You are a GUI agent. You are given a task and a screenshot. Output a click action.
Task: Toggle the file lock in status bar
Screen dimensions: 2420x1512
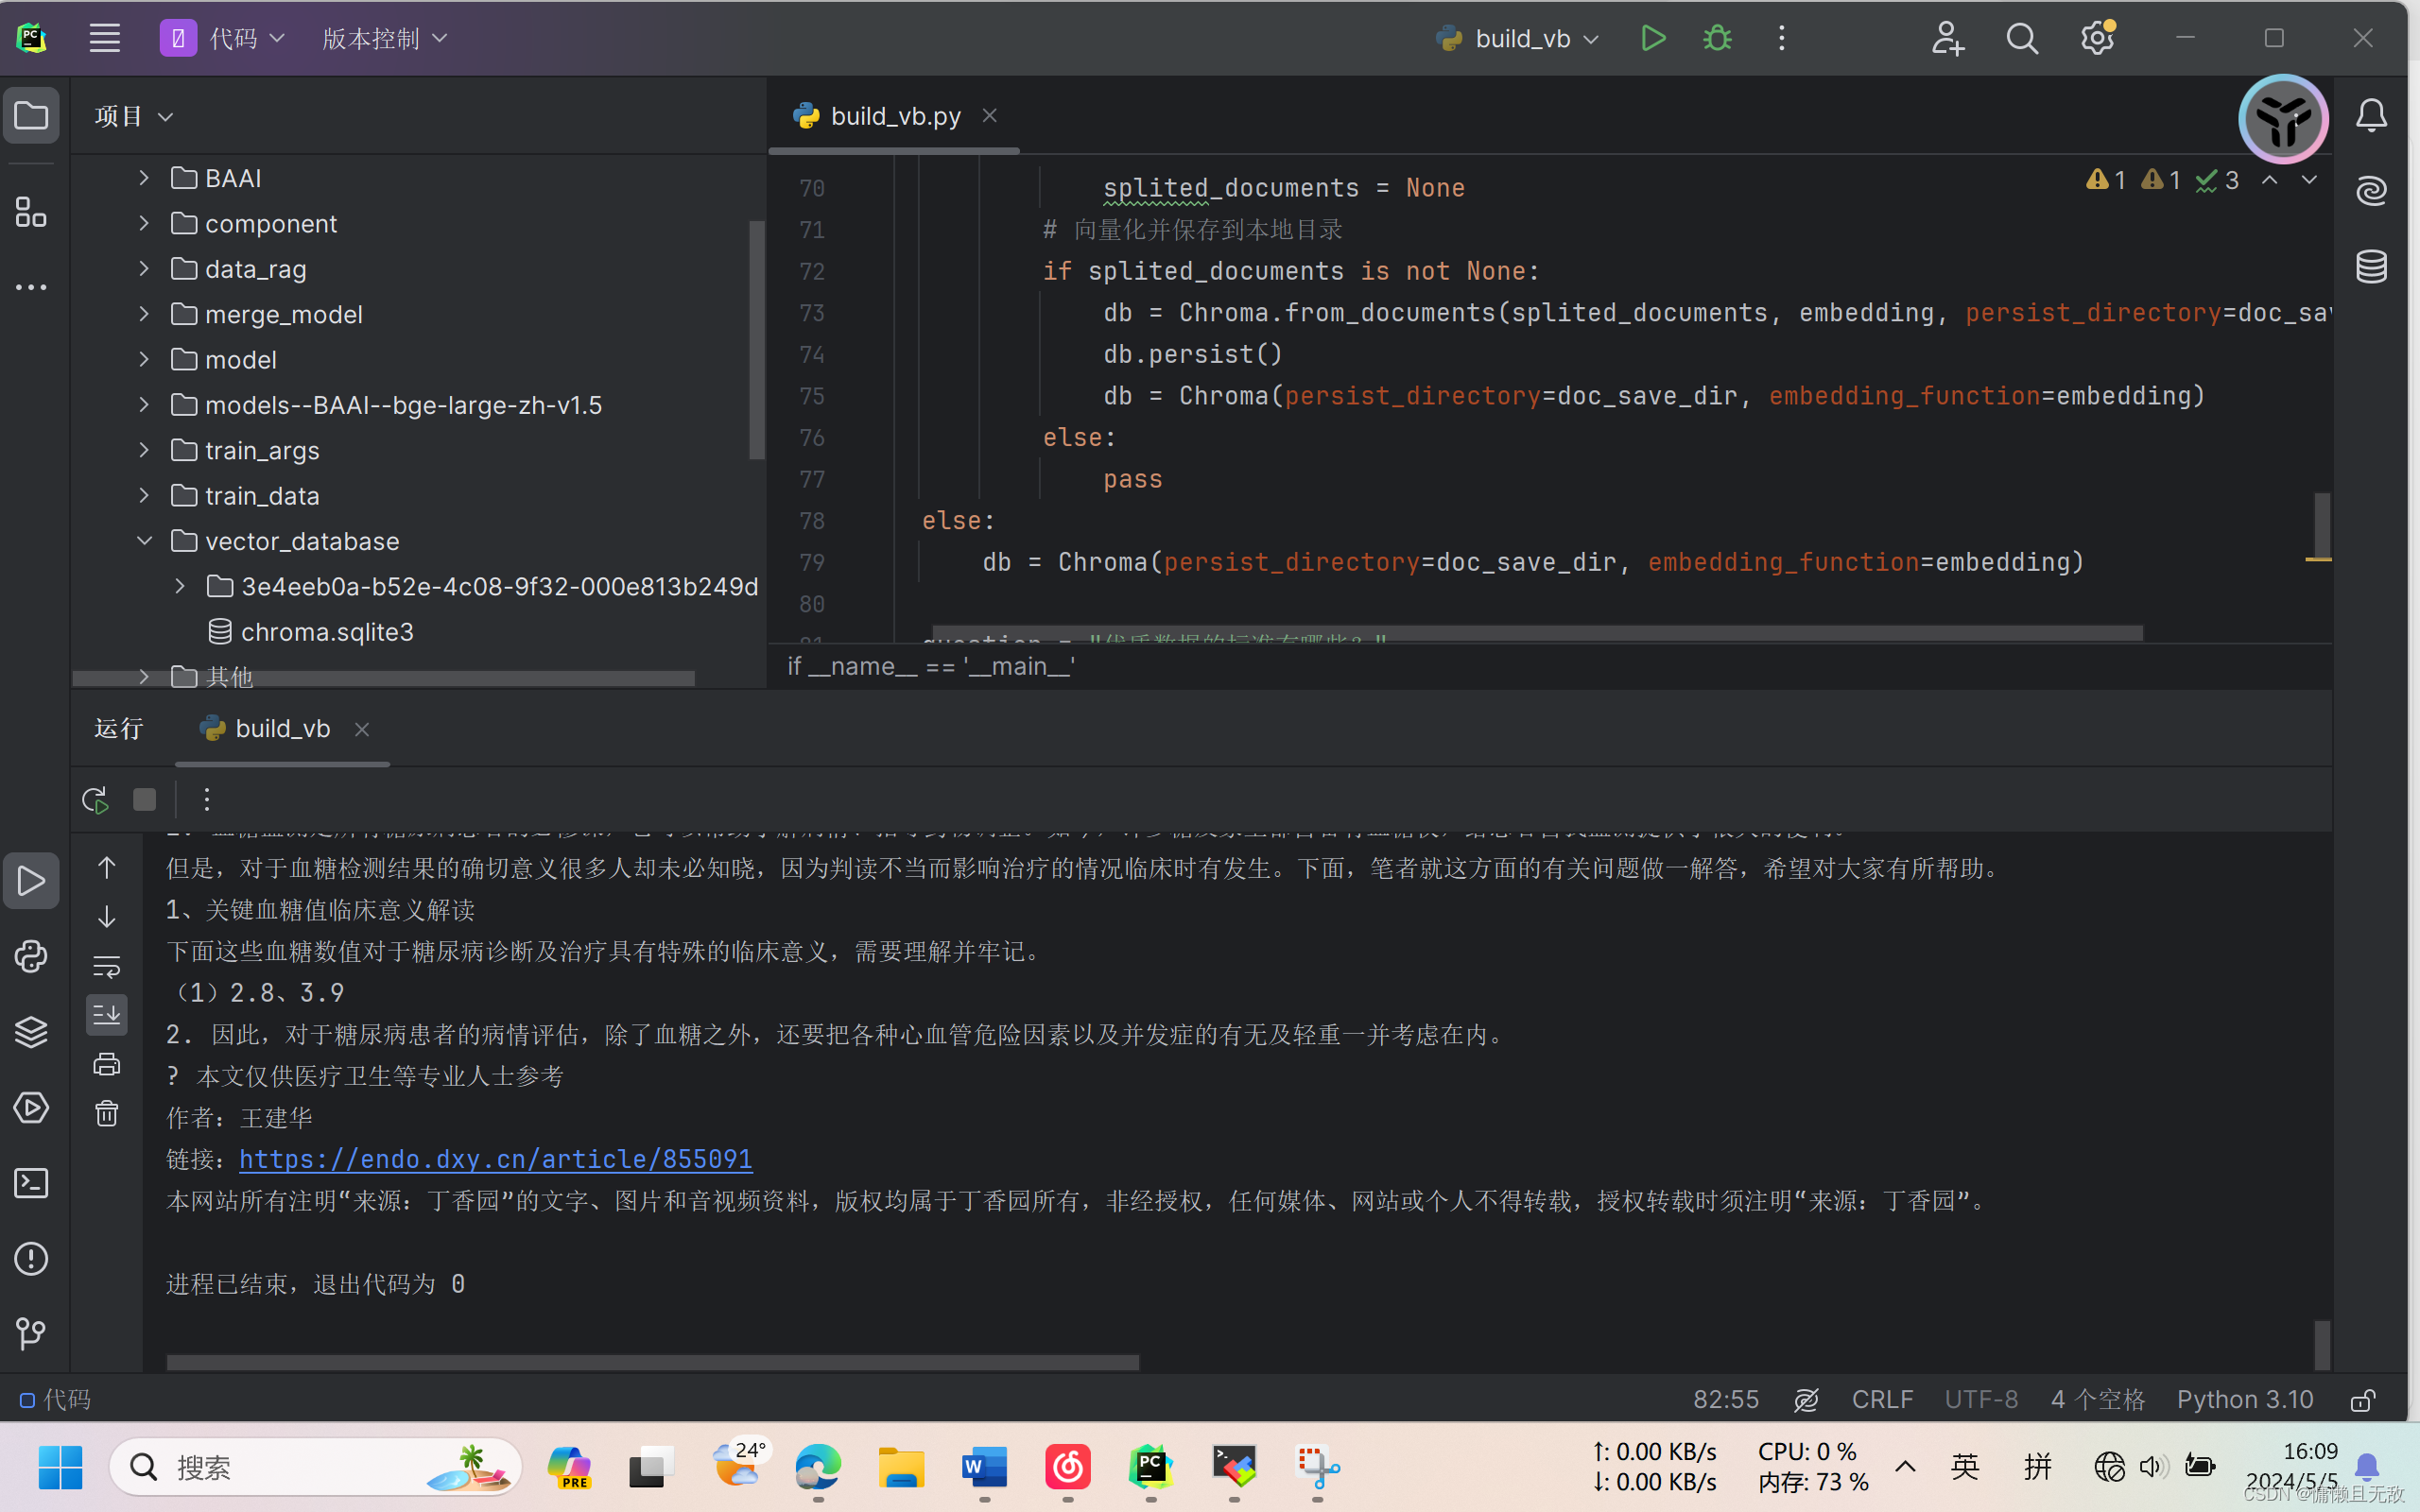point(2364,1399)
